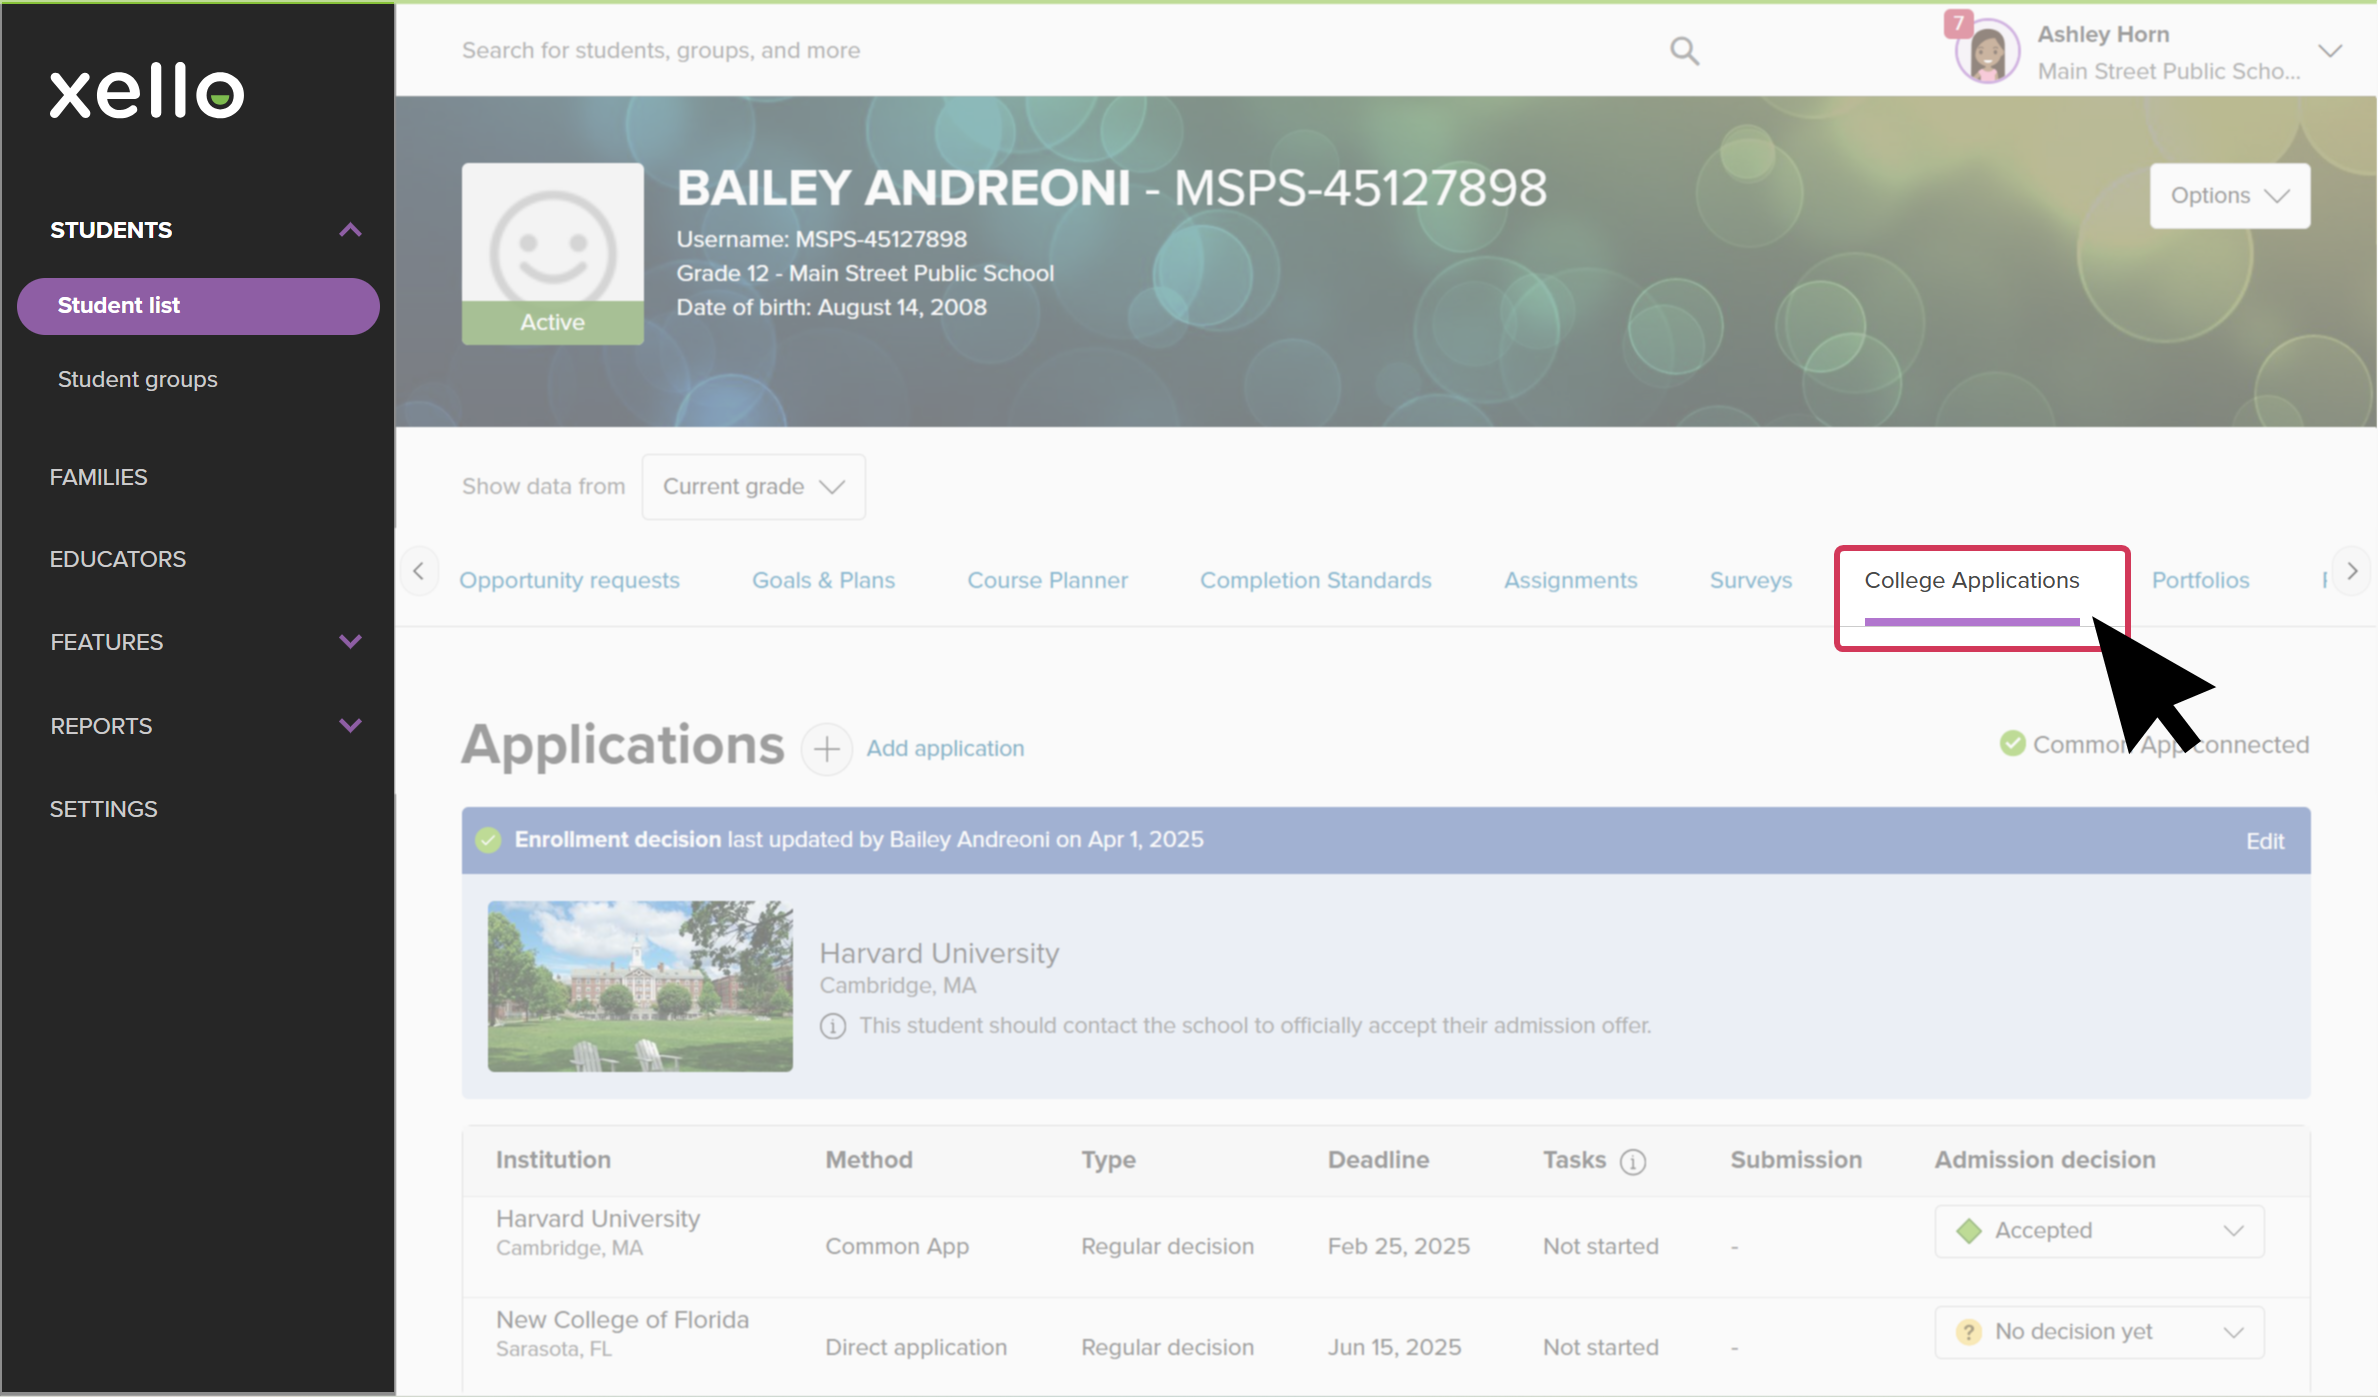
Task: Click the Xello logo
Action: (x=147, y=91)
